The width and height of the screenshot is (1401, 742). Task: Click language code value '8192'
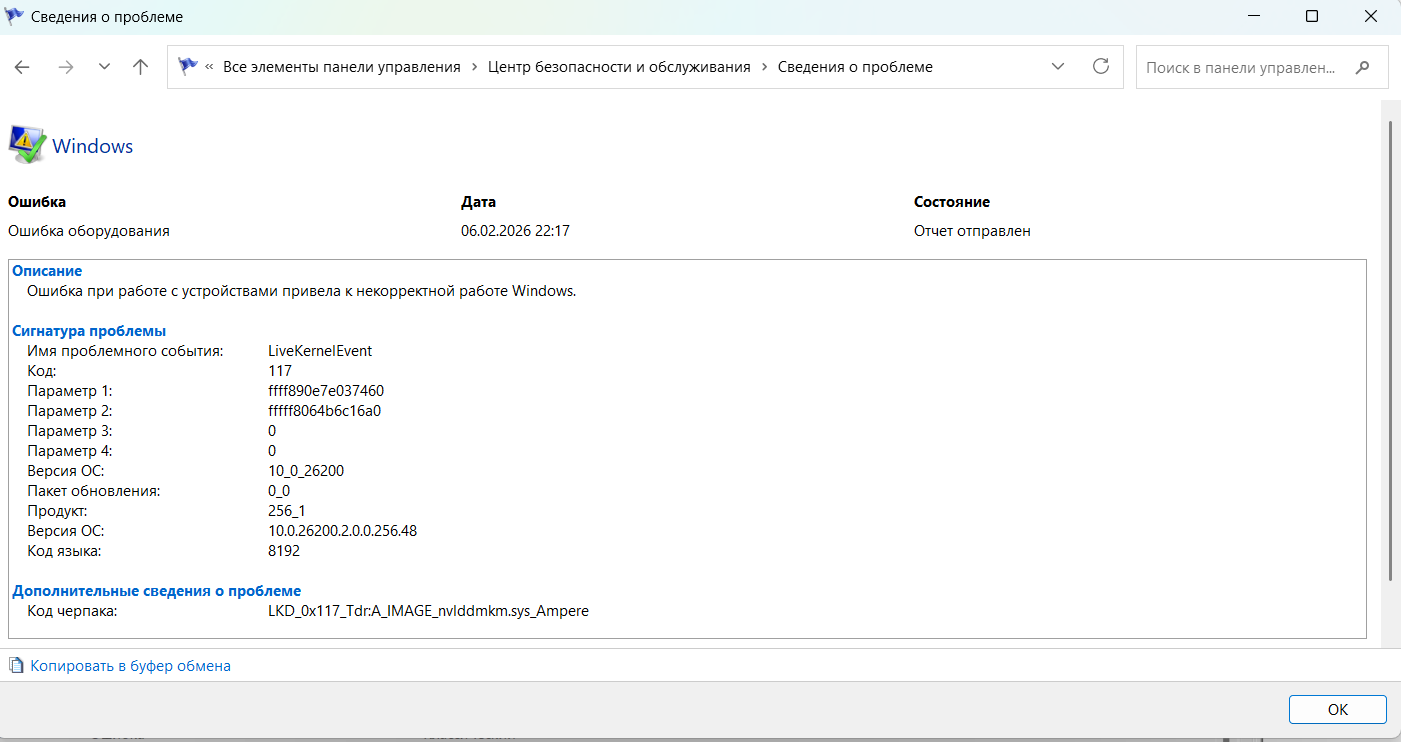(x=284, y=551)
